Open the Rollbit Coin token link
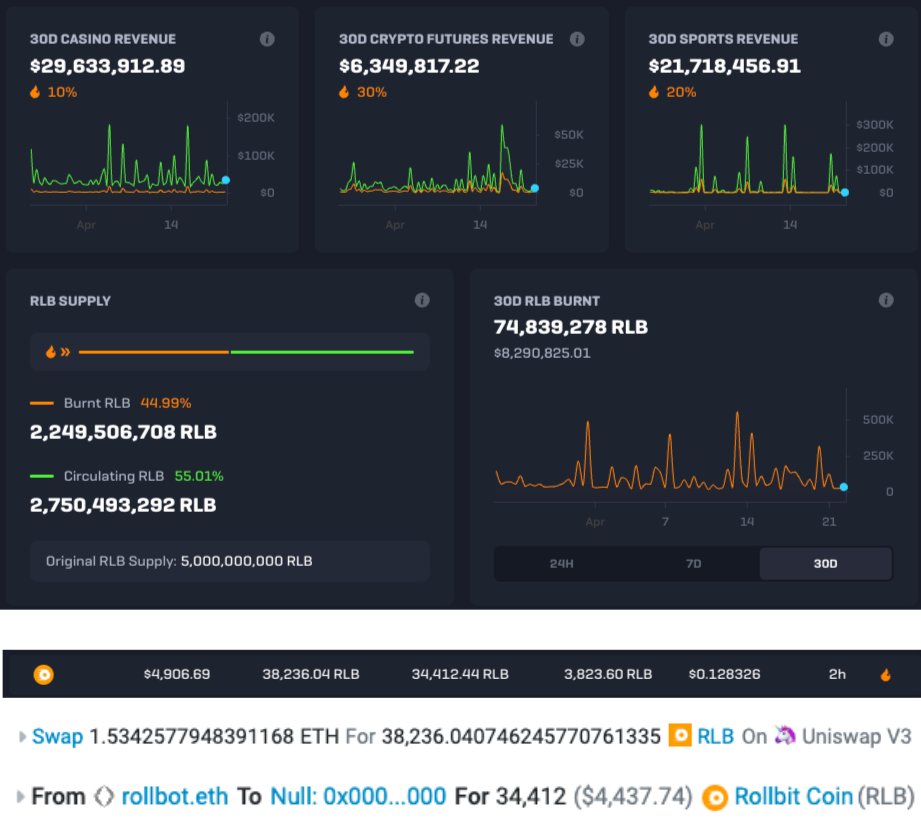 [793, 797]
